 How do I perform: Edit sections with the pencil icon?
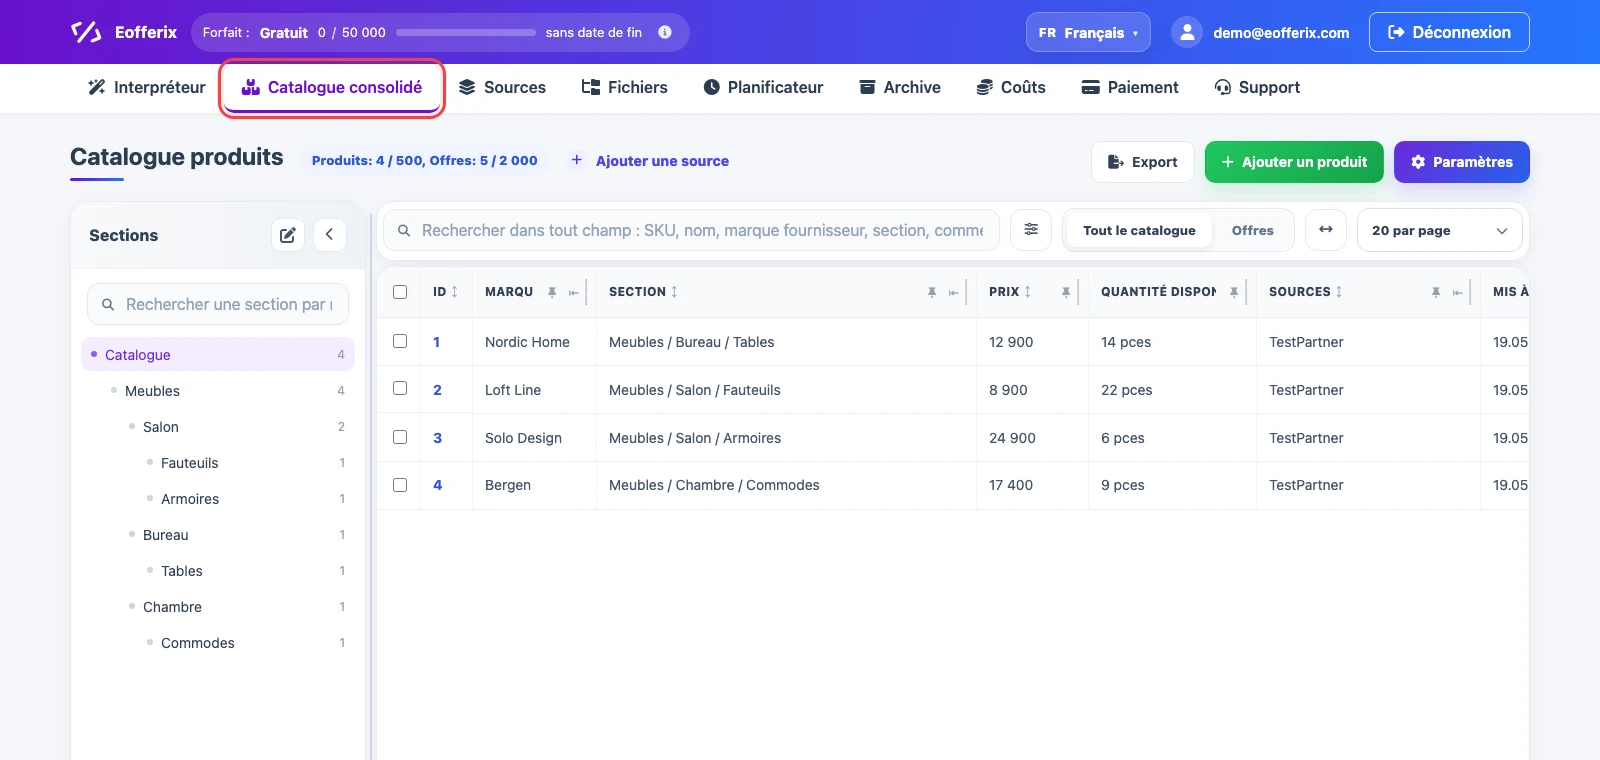[288, 235]
